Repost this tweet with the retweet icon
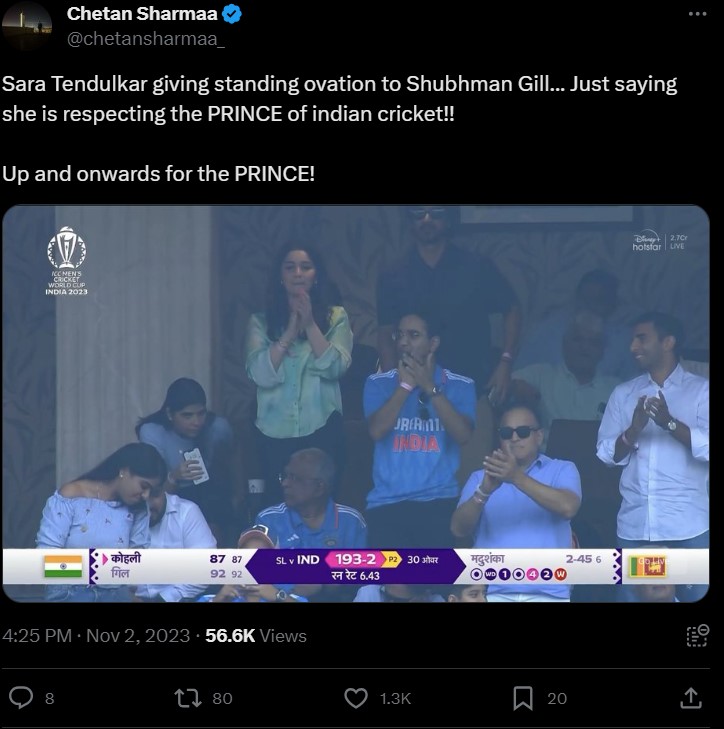Image resolution: width=724 pixels, height=729 pixels. [x=187, y=698]
